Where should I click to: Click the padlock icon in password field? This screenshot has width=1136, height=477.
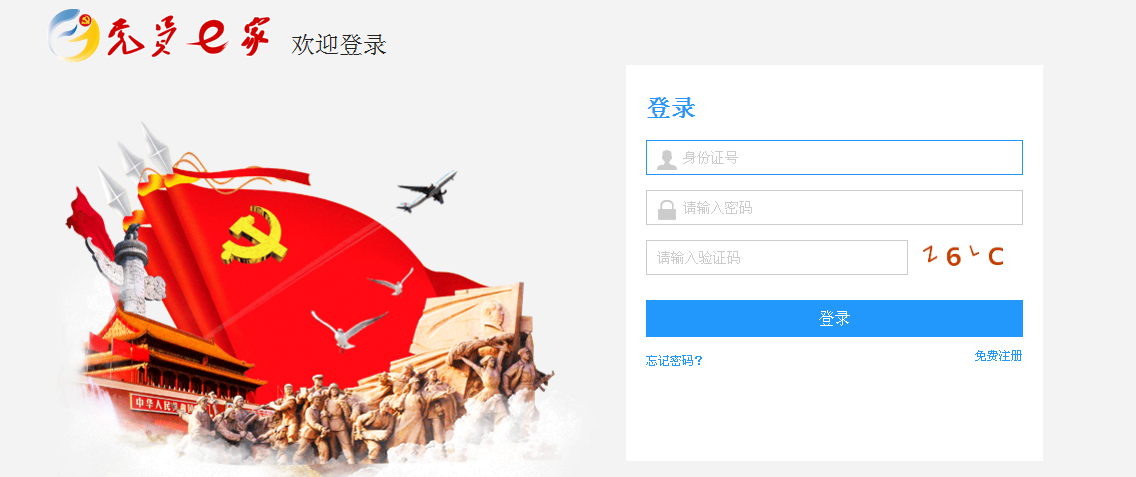coord(667,209)
